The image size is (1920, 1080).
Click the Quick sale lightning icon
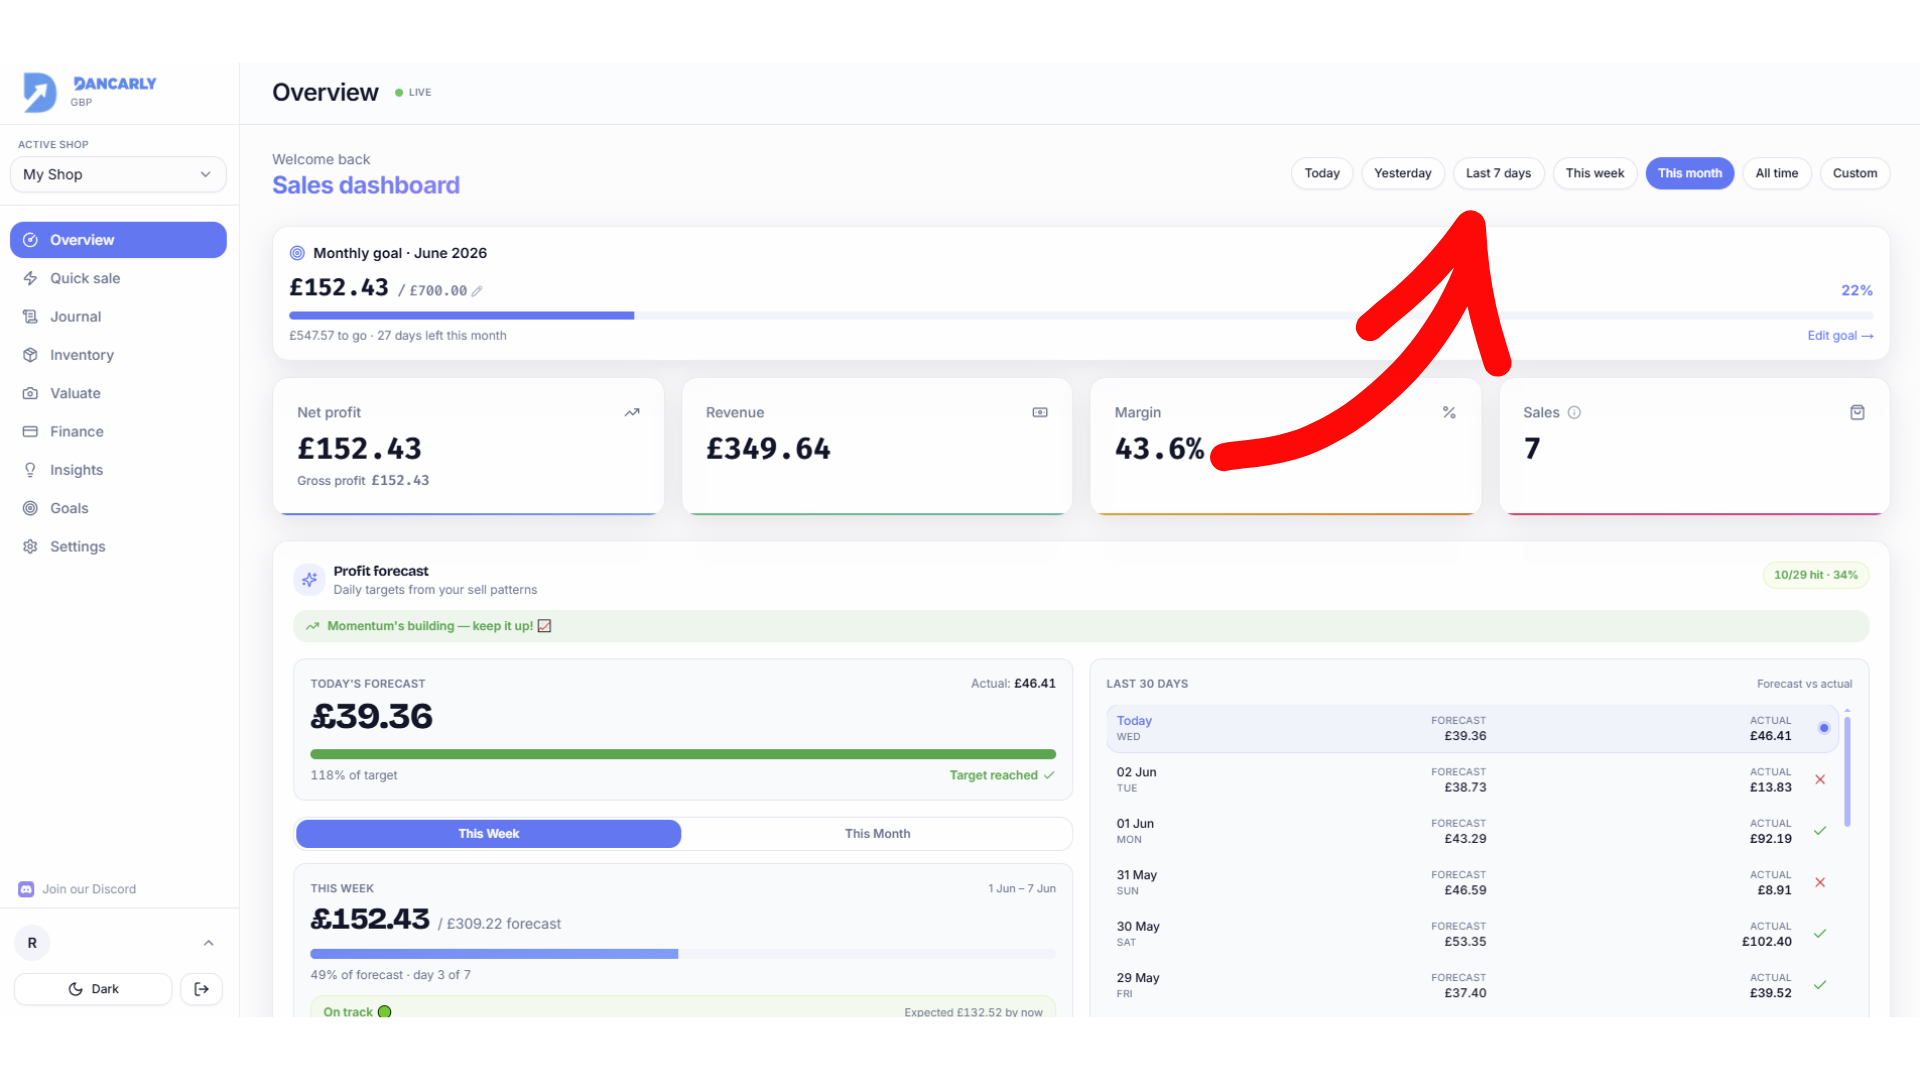[30, 278]
